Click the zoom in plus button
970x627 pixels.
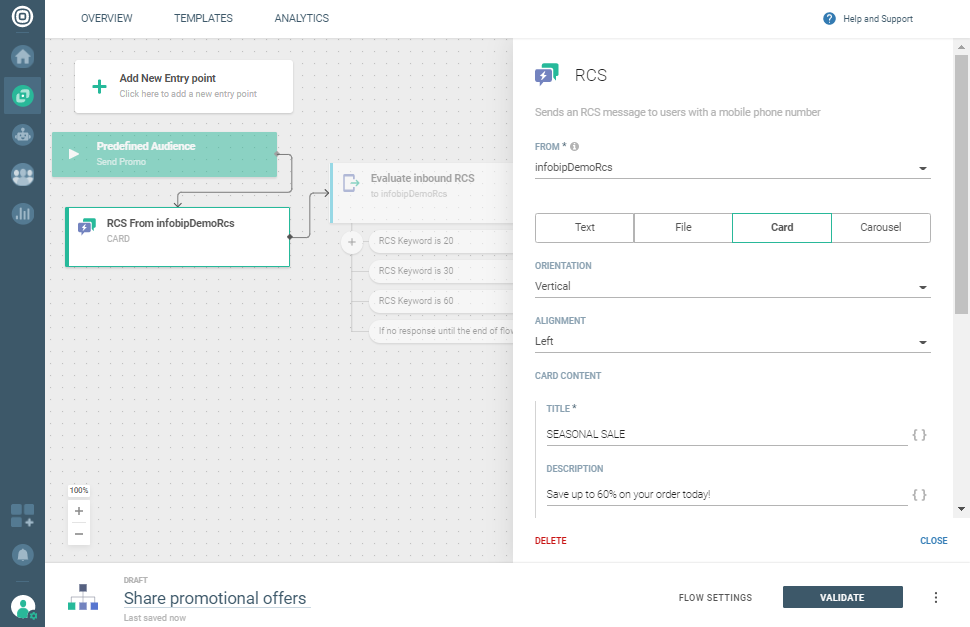pyautogui.click(x=79, y=511)
